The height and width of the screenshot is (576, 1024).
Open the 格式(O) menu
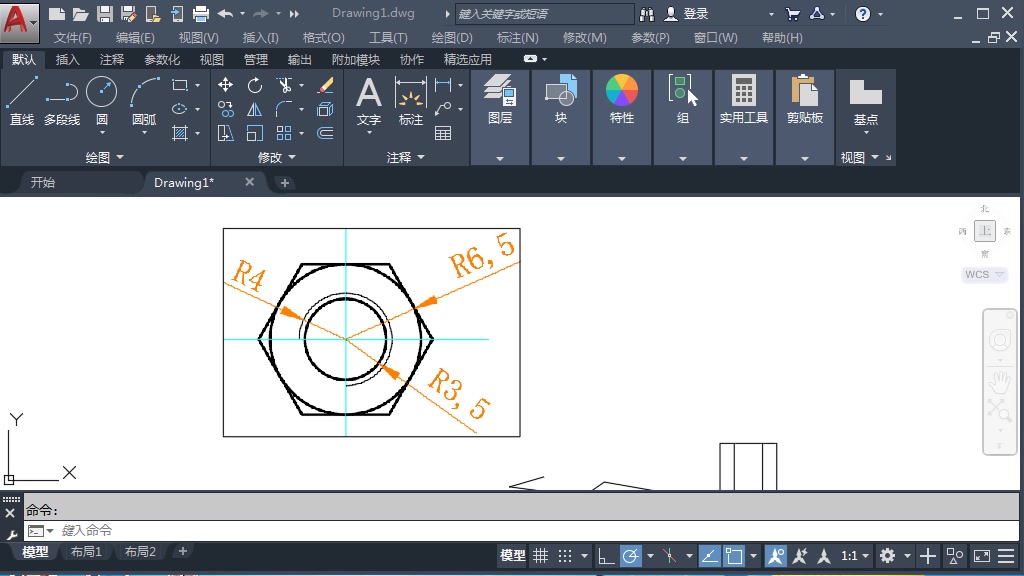click(322, 37)
